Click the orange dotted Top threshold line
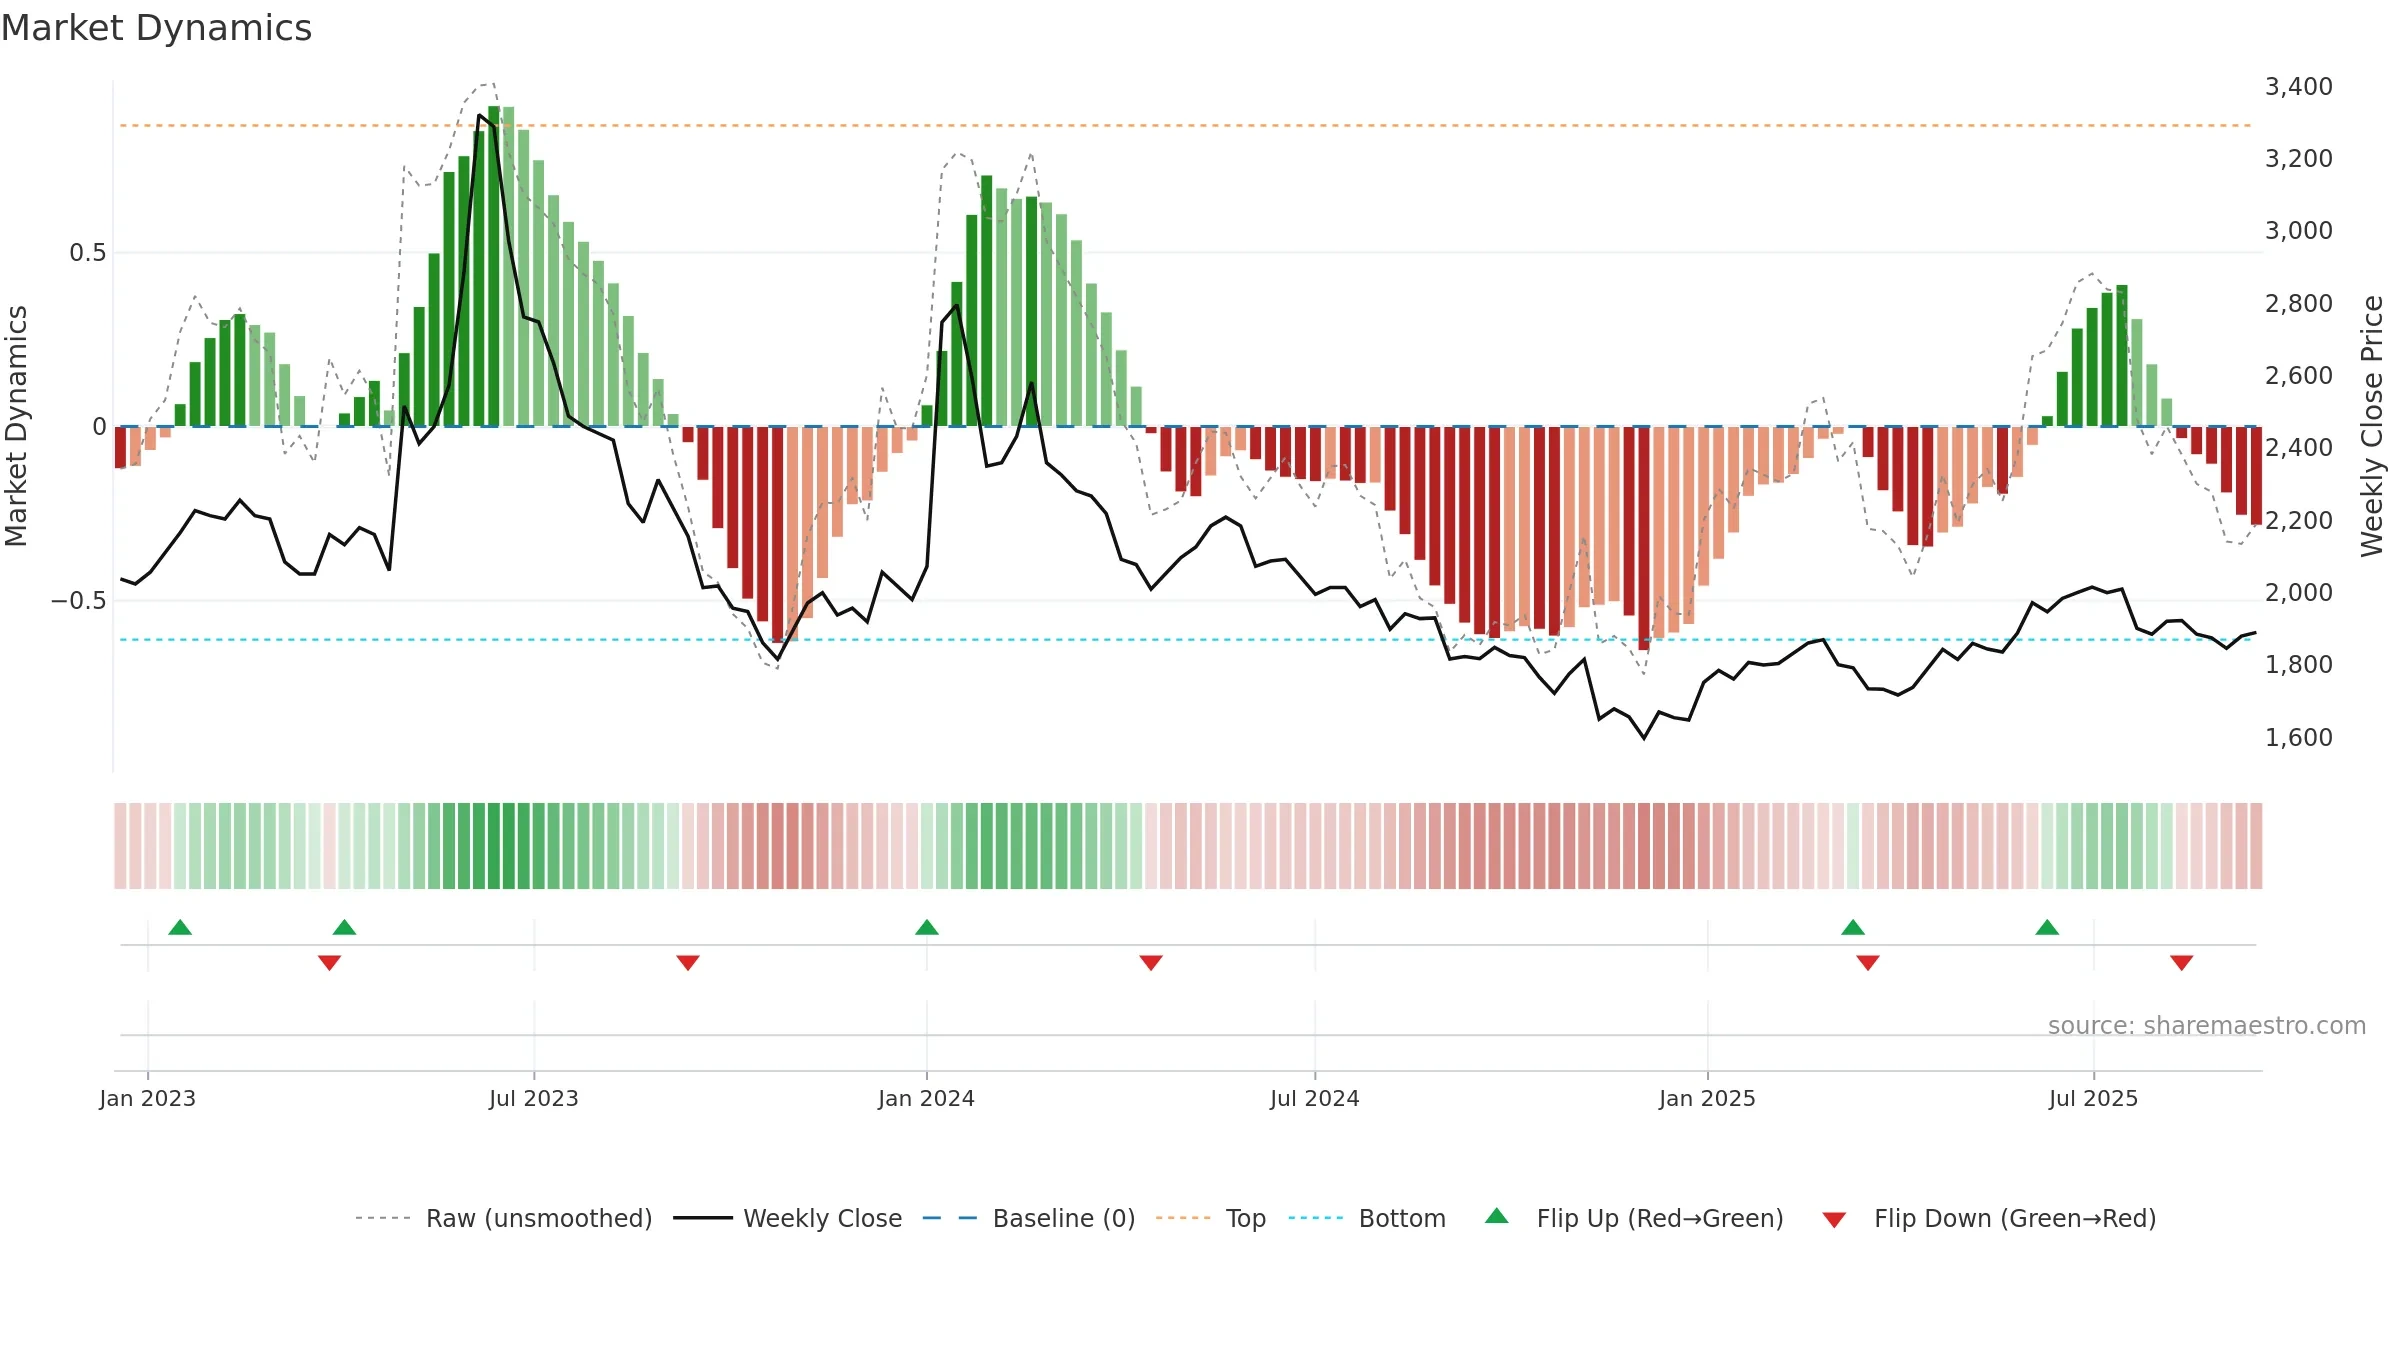2400x1350 pixels. pyautogui.click(x=1186, y=126)
